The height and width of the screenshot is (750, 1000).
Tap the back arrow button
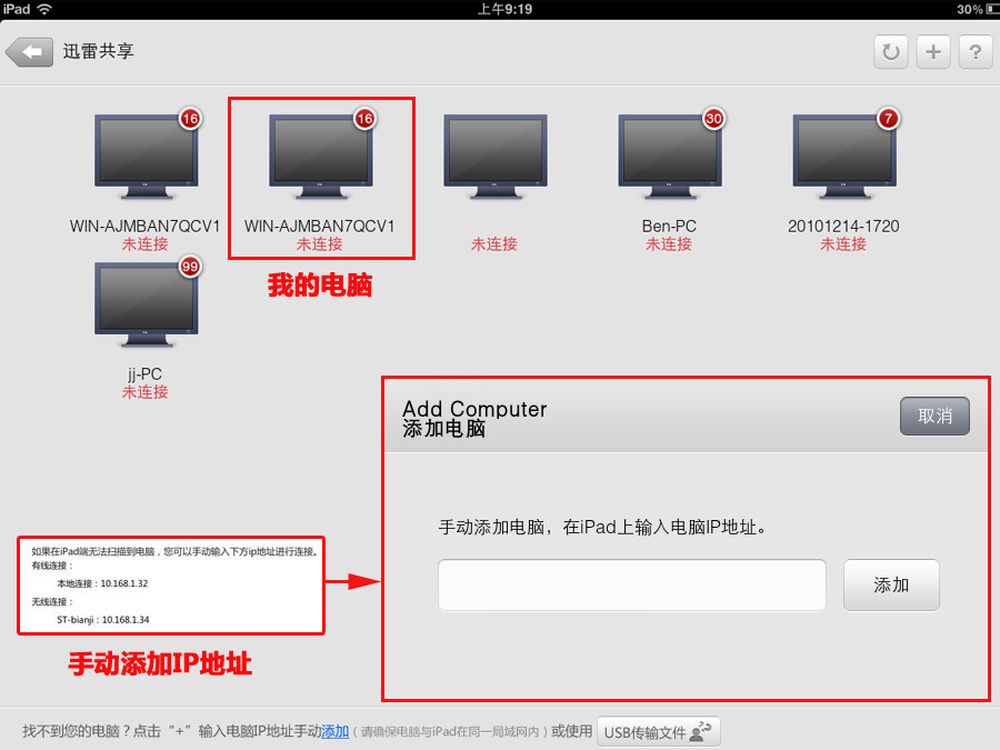[29, 52]
